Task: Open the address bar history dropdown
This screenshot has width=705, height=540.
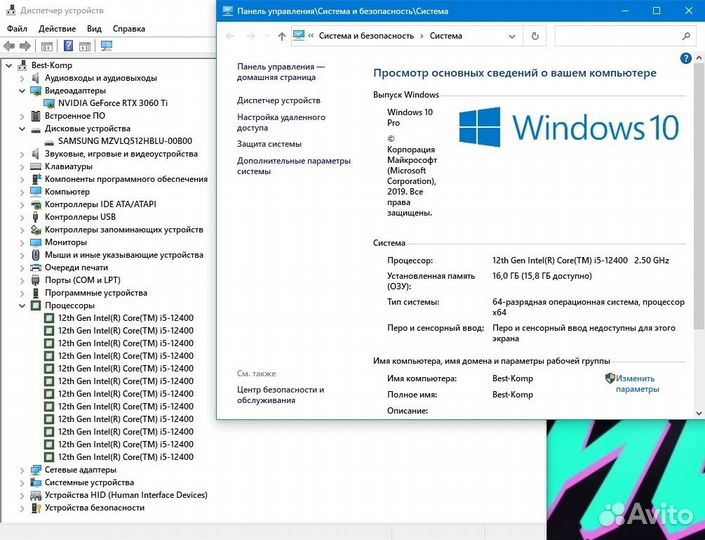Action: pyautogui.click(x=512, y=36)
